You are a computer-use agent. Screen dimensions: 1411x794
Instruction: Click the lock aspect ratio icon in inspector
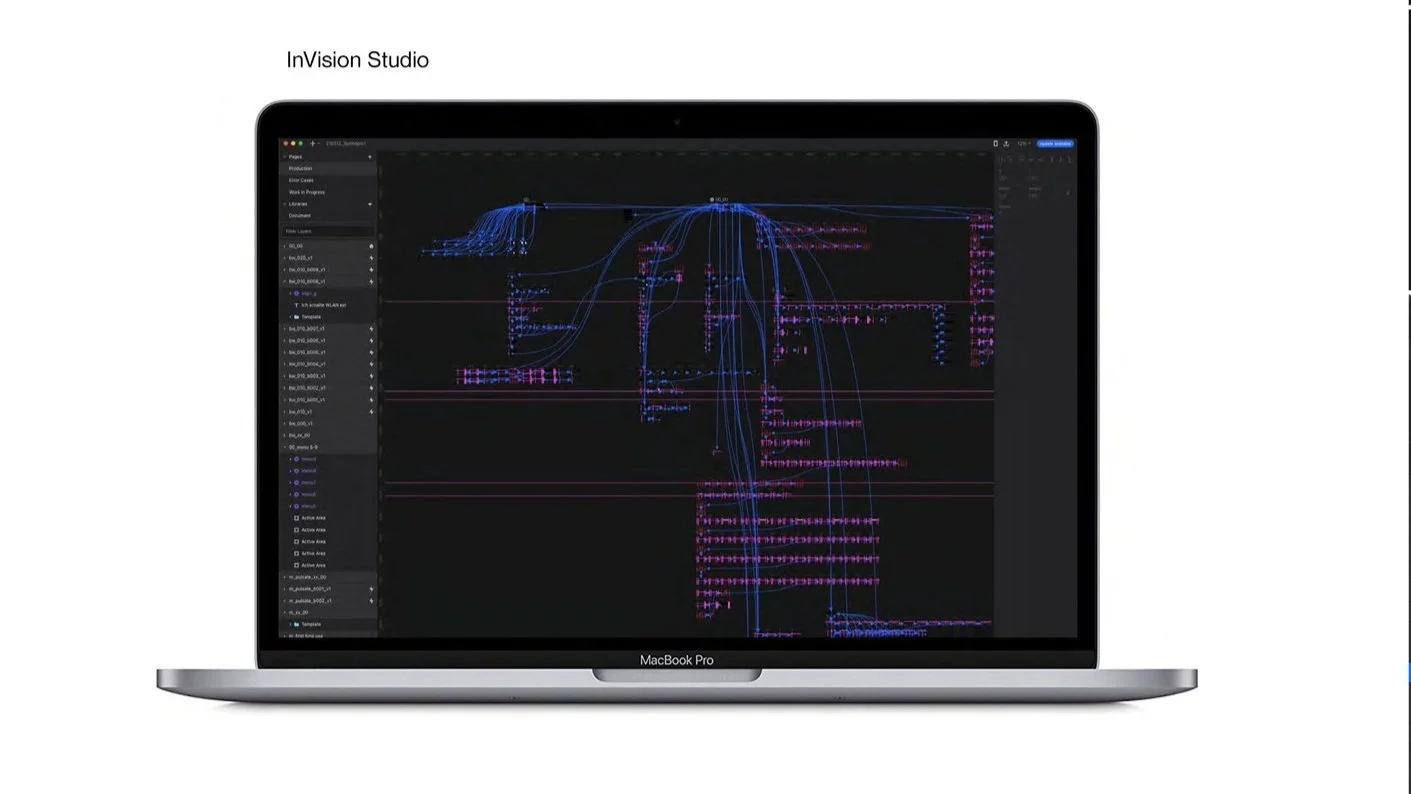(x=1067, y=192)
